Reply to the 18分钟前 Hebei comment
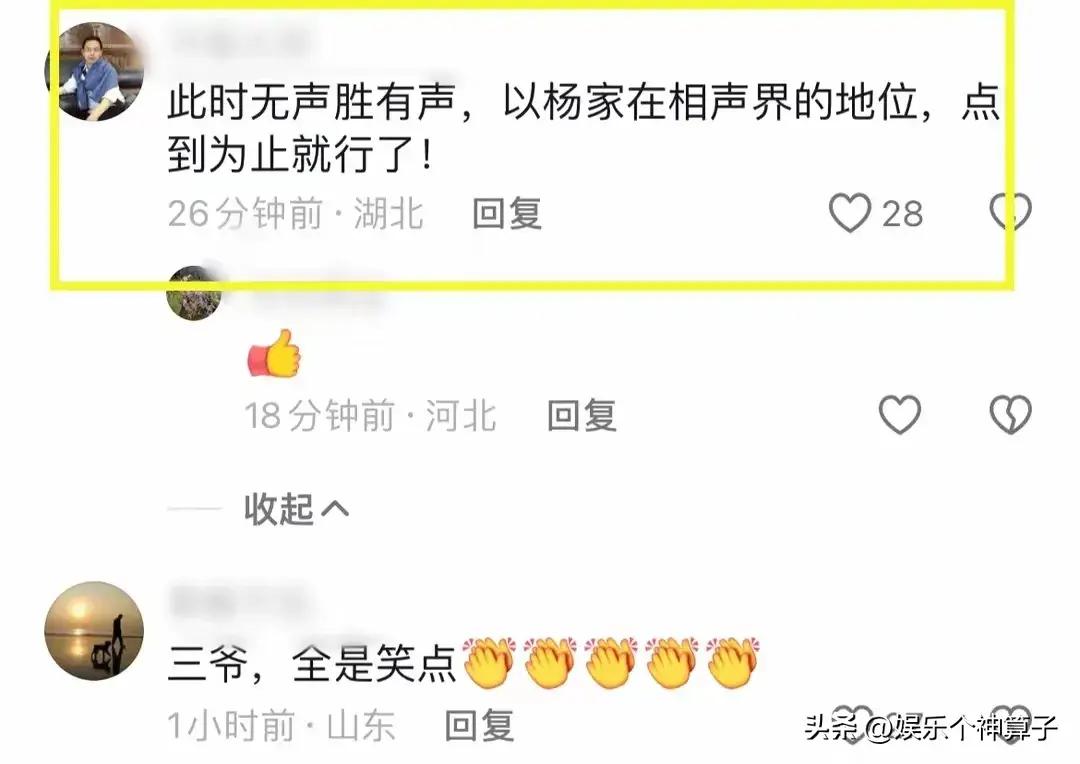 click(x=582, y=416)
